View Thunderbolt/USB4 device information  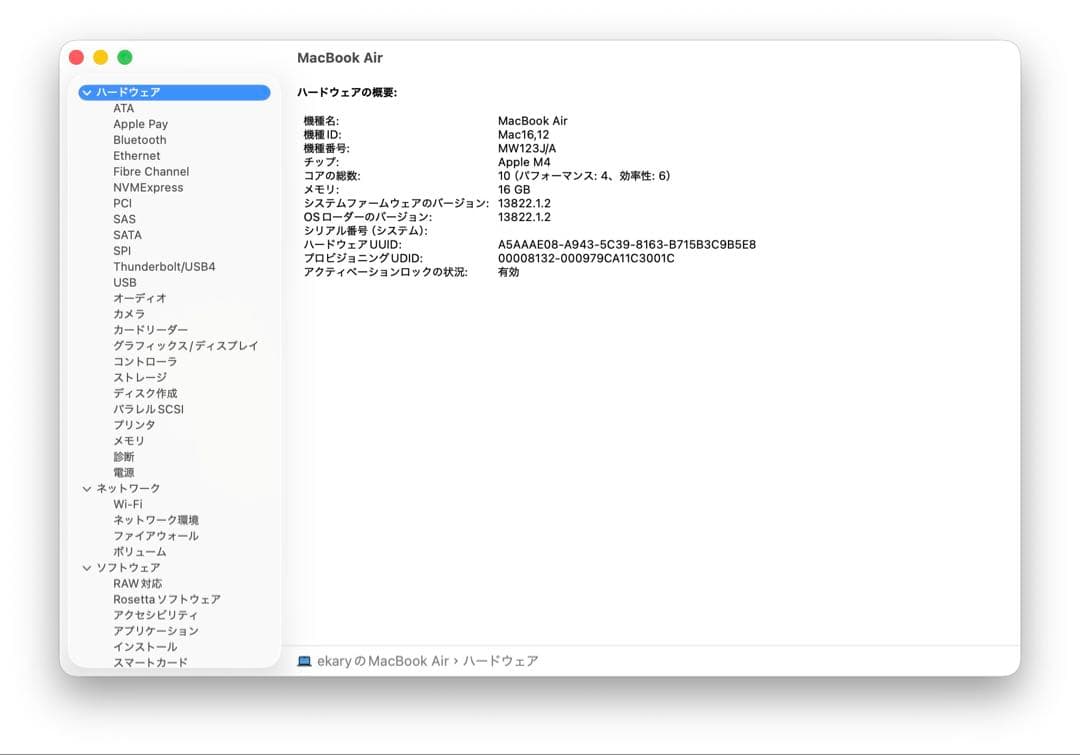[166, 266]
